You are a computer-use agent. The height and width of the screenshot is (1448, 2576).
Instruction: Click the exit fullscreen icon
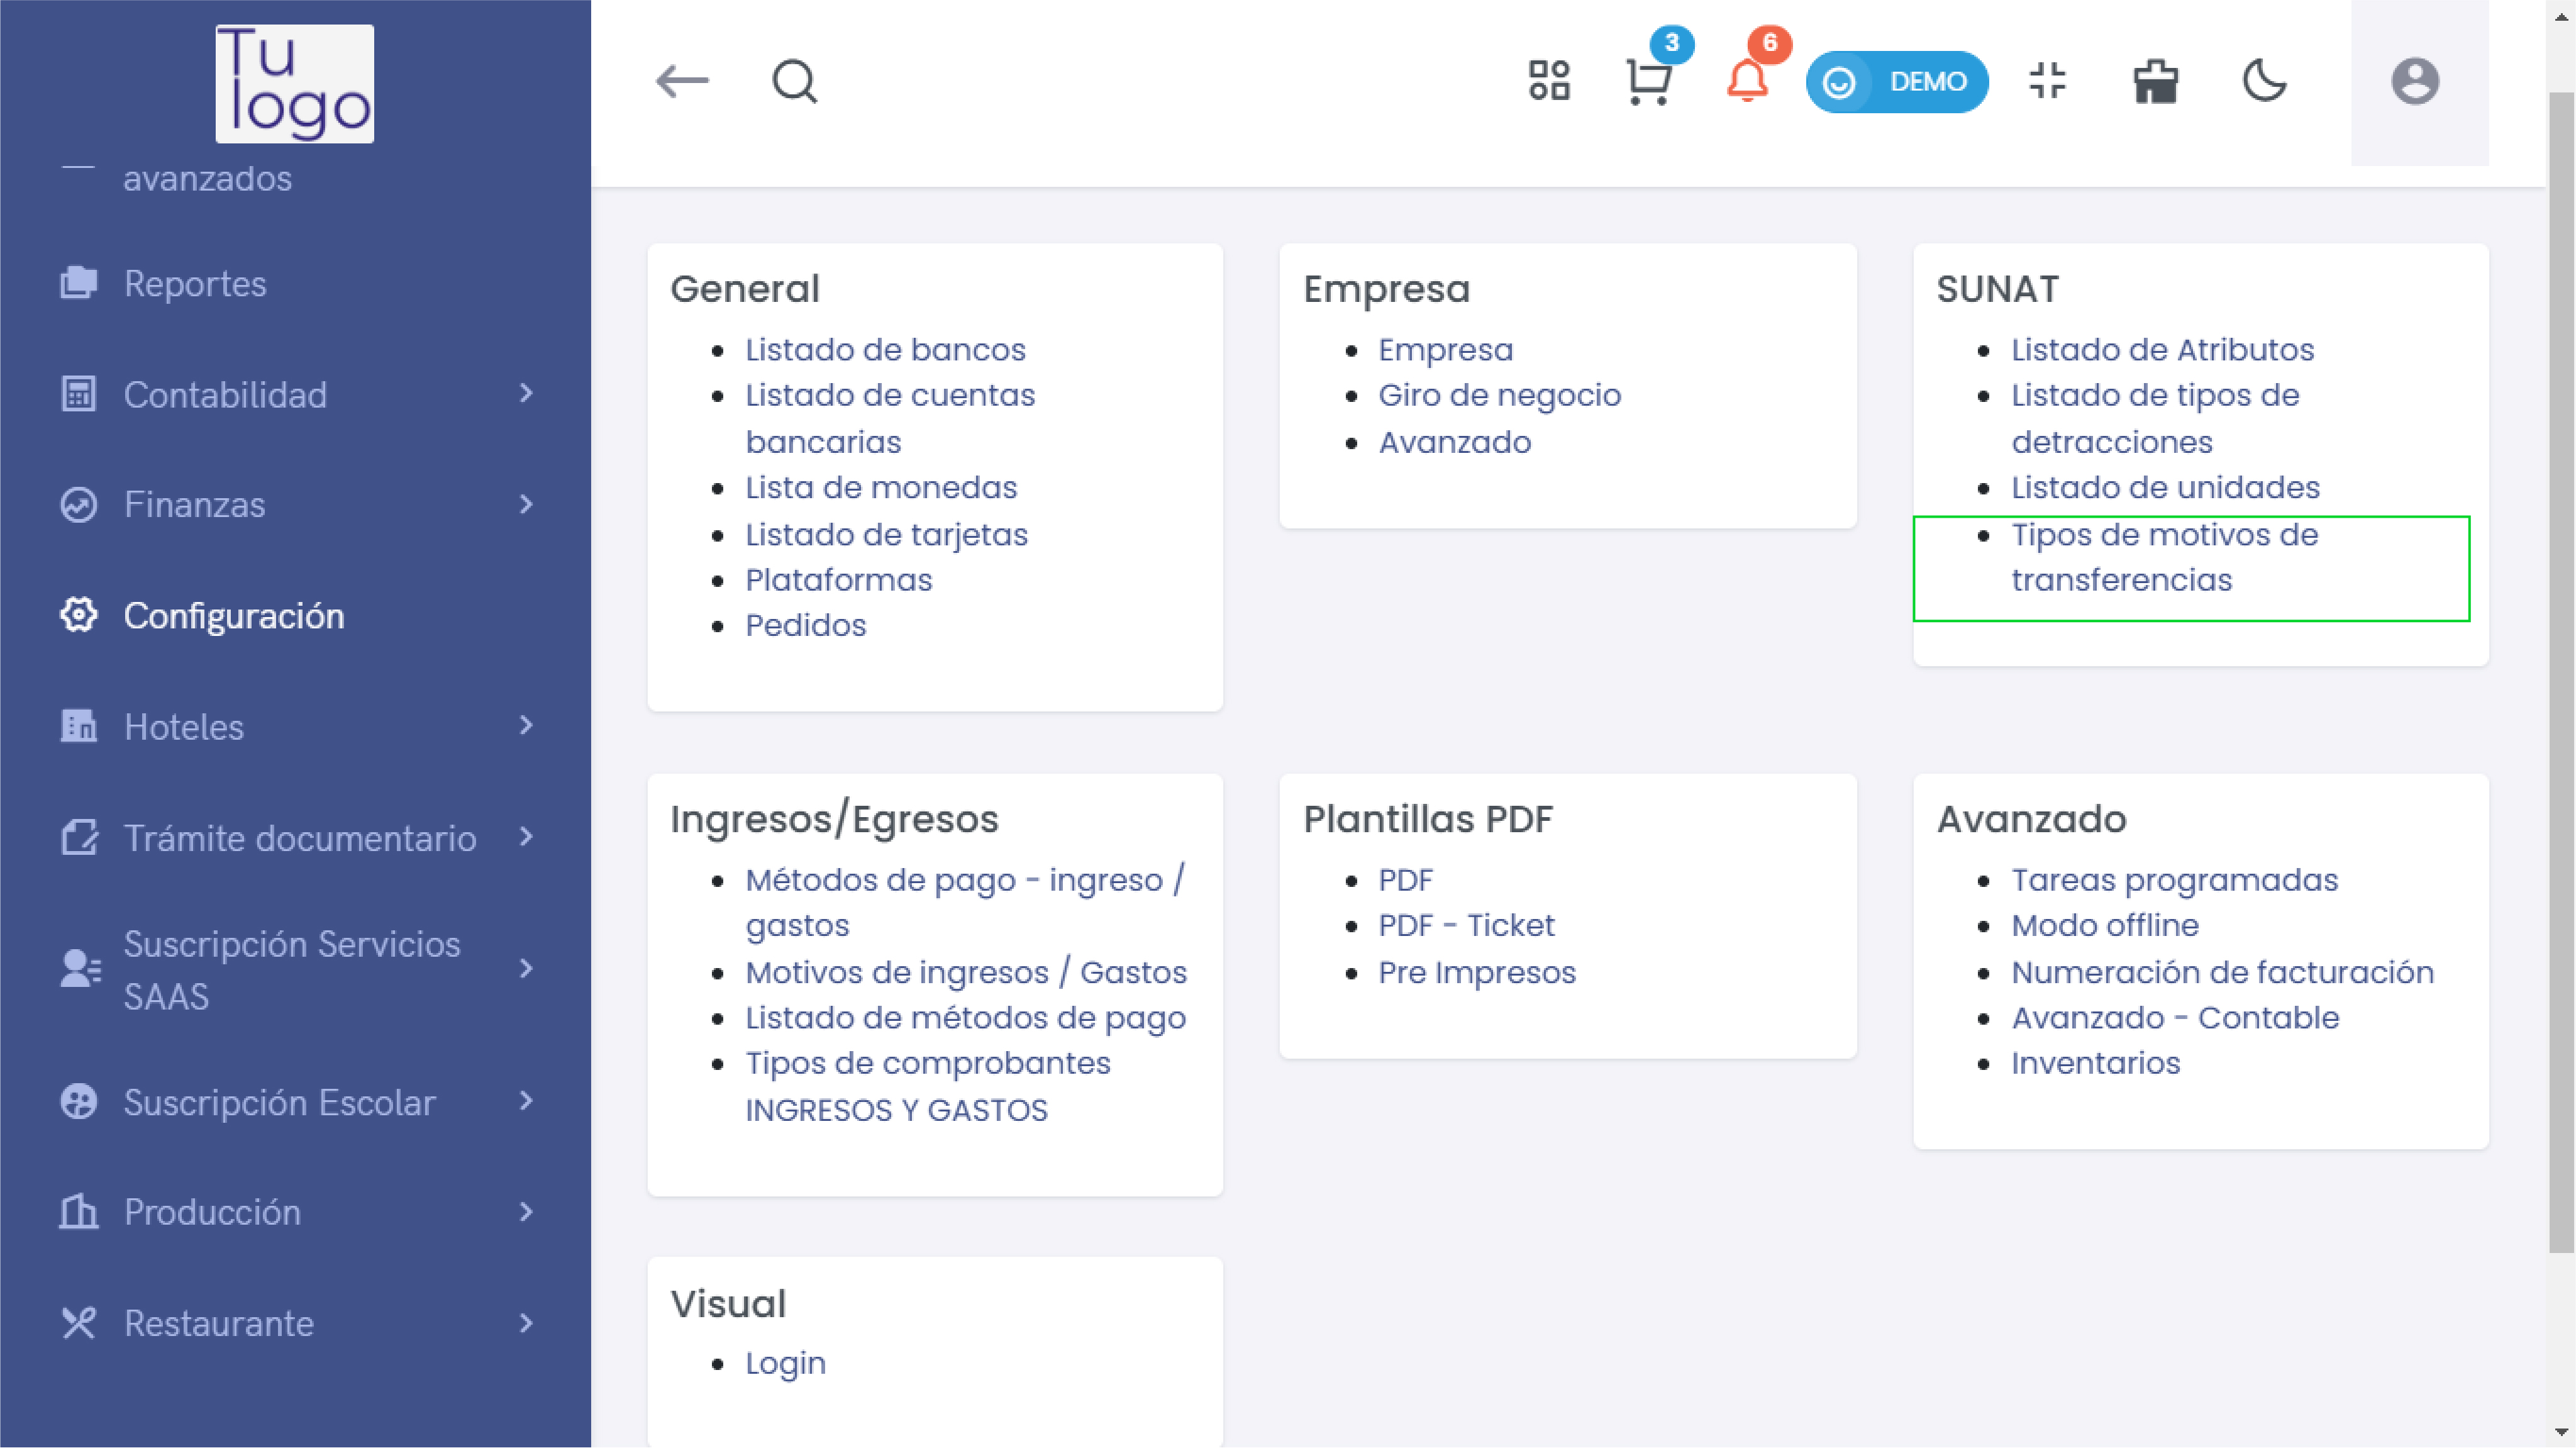(2047, 81)
